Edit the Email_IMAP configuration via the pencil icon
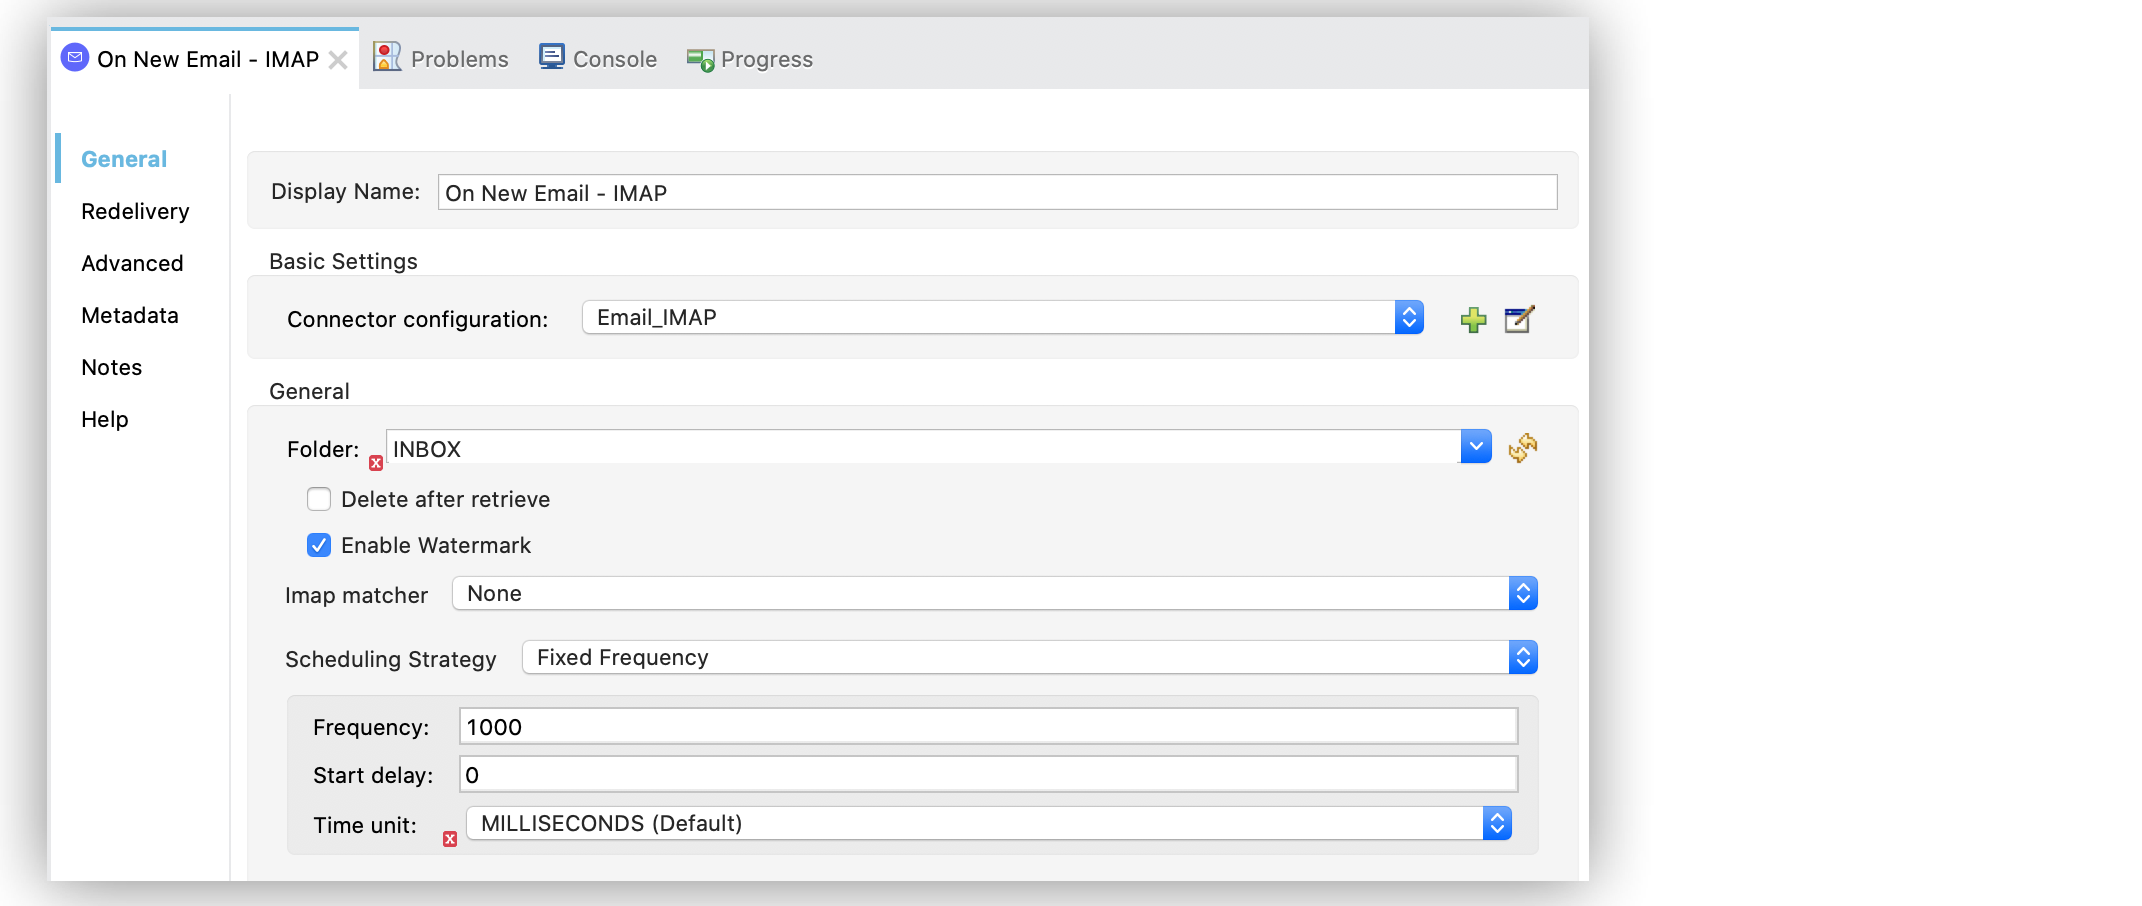 point(1519,320)
